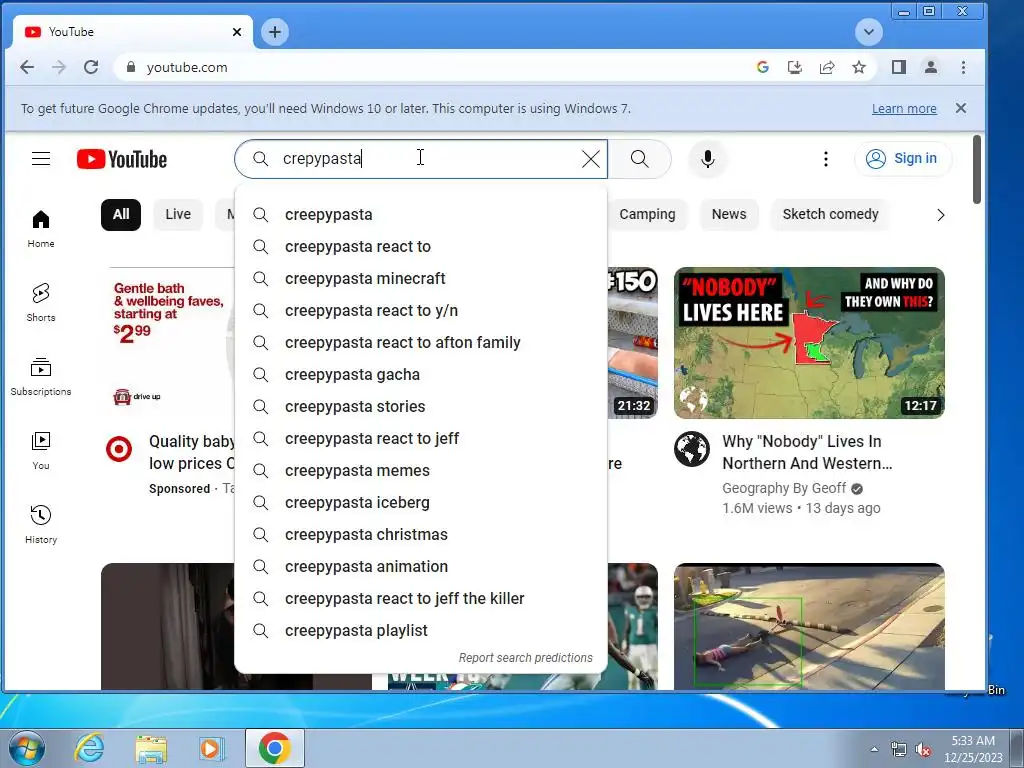Open a new tab with plus button

275,32
